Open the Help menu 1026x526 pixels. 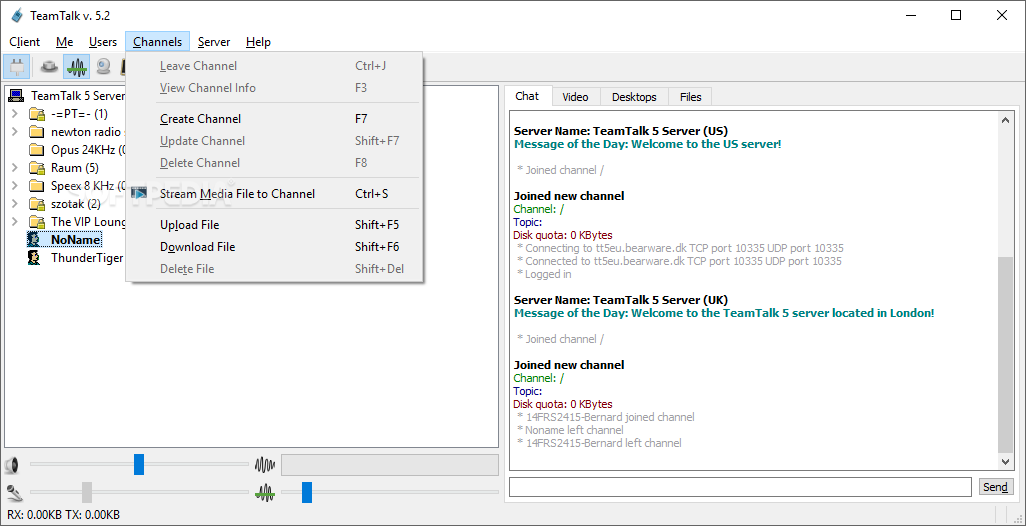(258, 42)
